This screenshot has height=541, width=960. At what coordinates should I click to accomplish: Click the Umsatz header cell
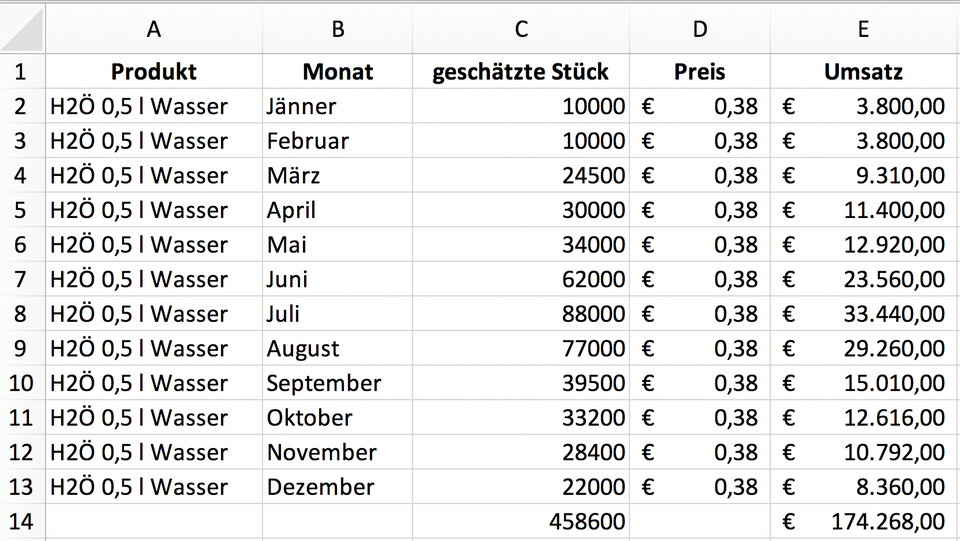click(864, 72)
